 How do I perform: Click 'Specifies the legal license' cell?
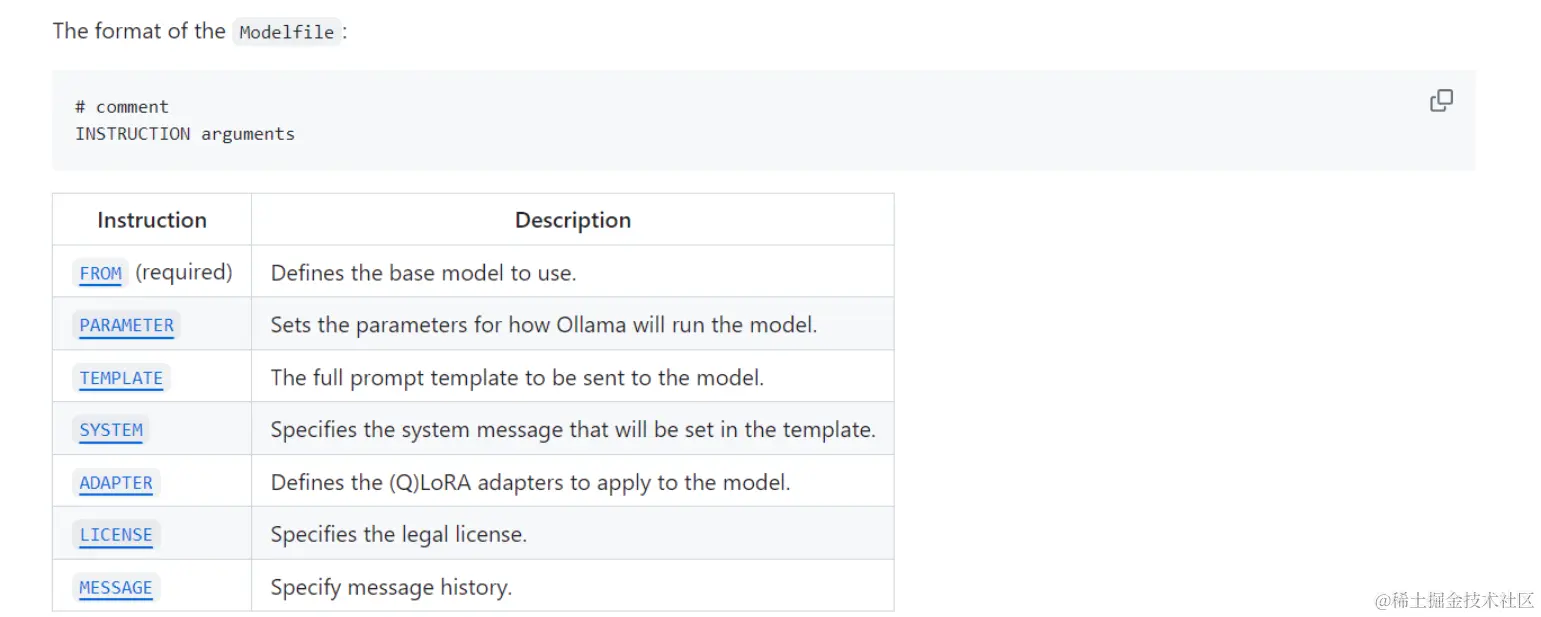[398, 535]
